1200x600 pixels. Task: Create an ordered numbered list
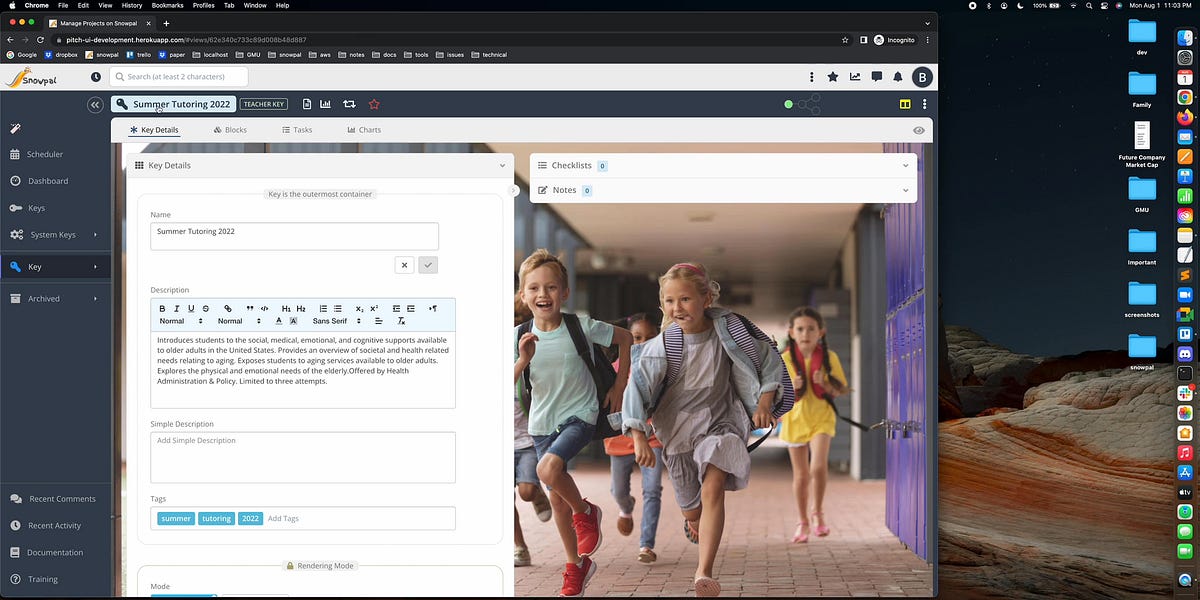323,308
